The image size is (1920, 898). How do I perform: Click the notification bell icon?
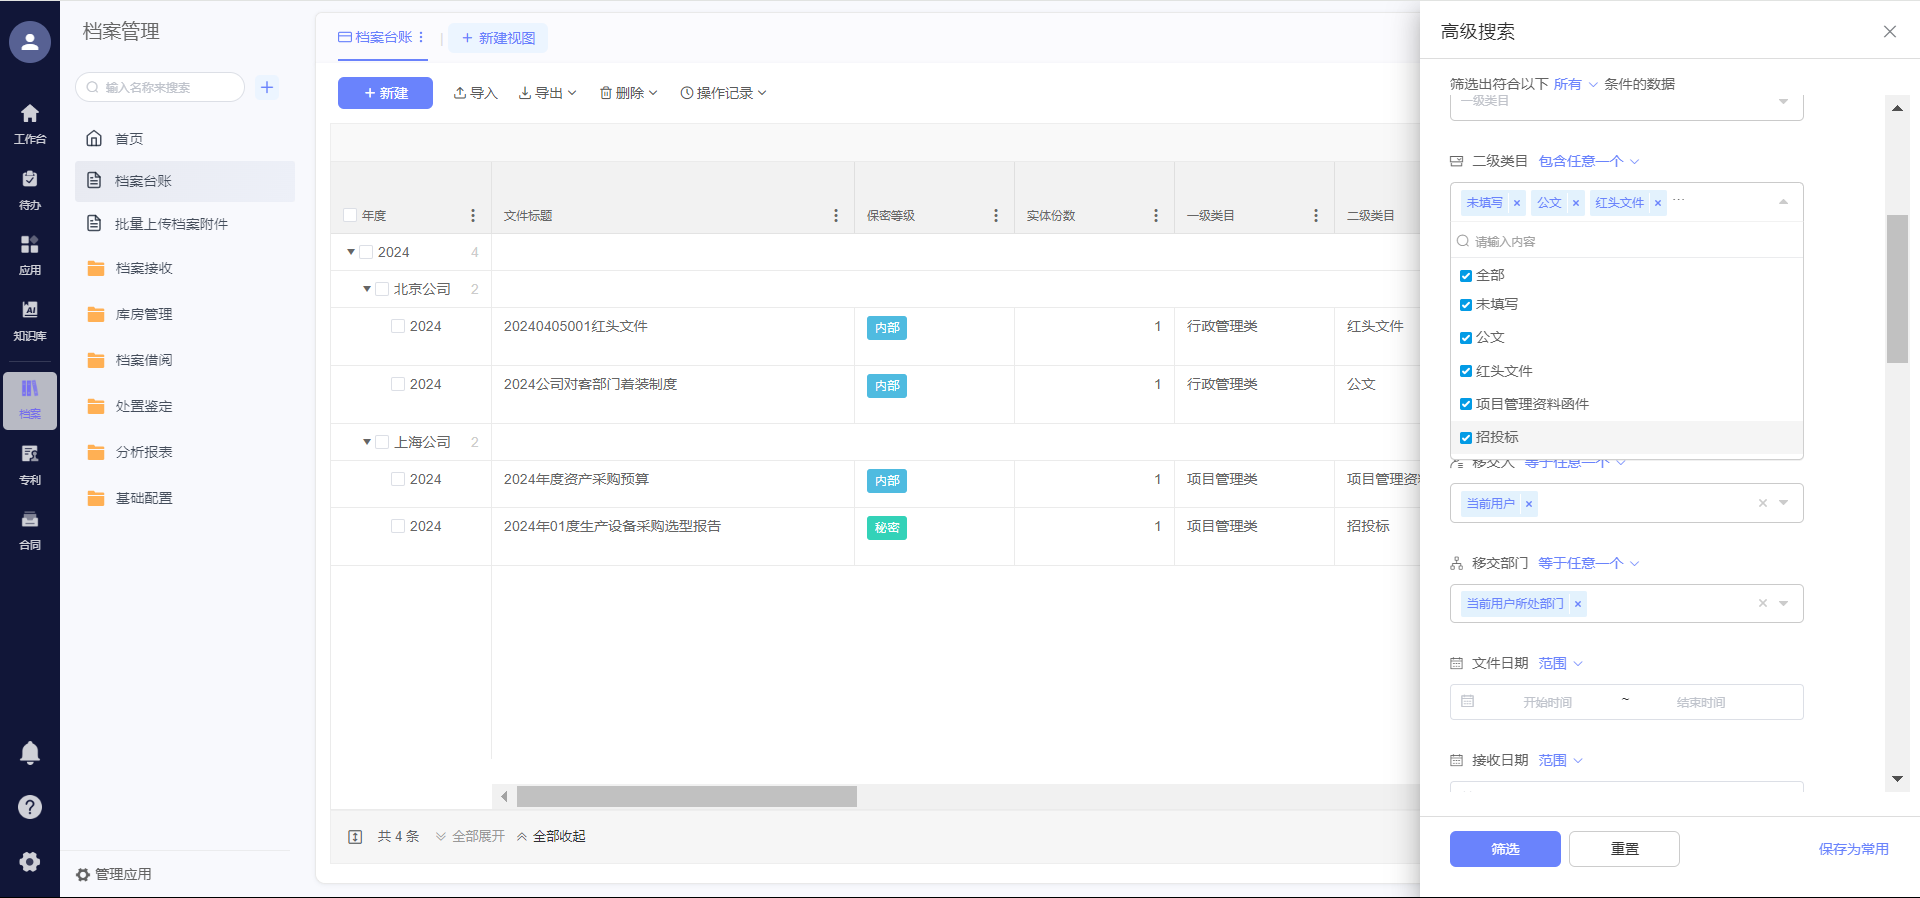click(30, 753)
